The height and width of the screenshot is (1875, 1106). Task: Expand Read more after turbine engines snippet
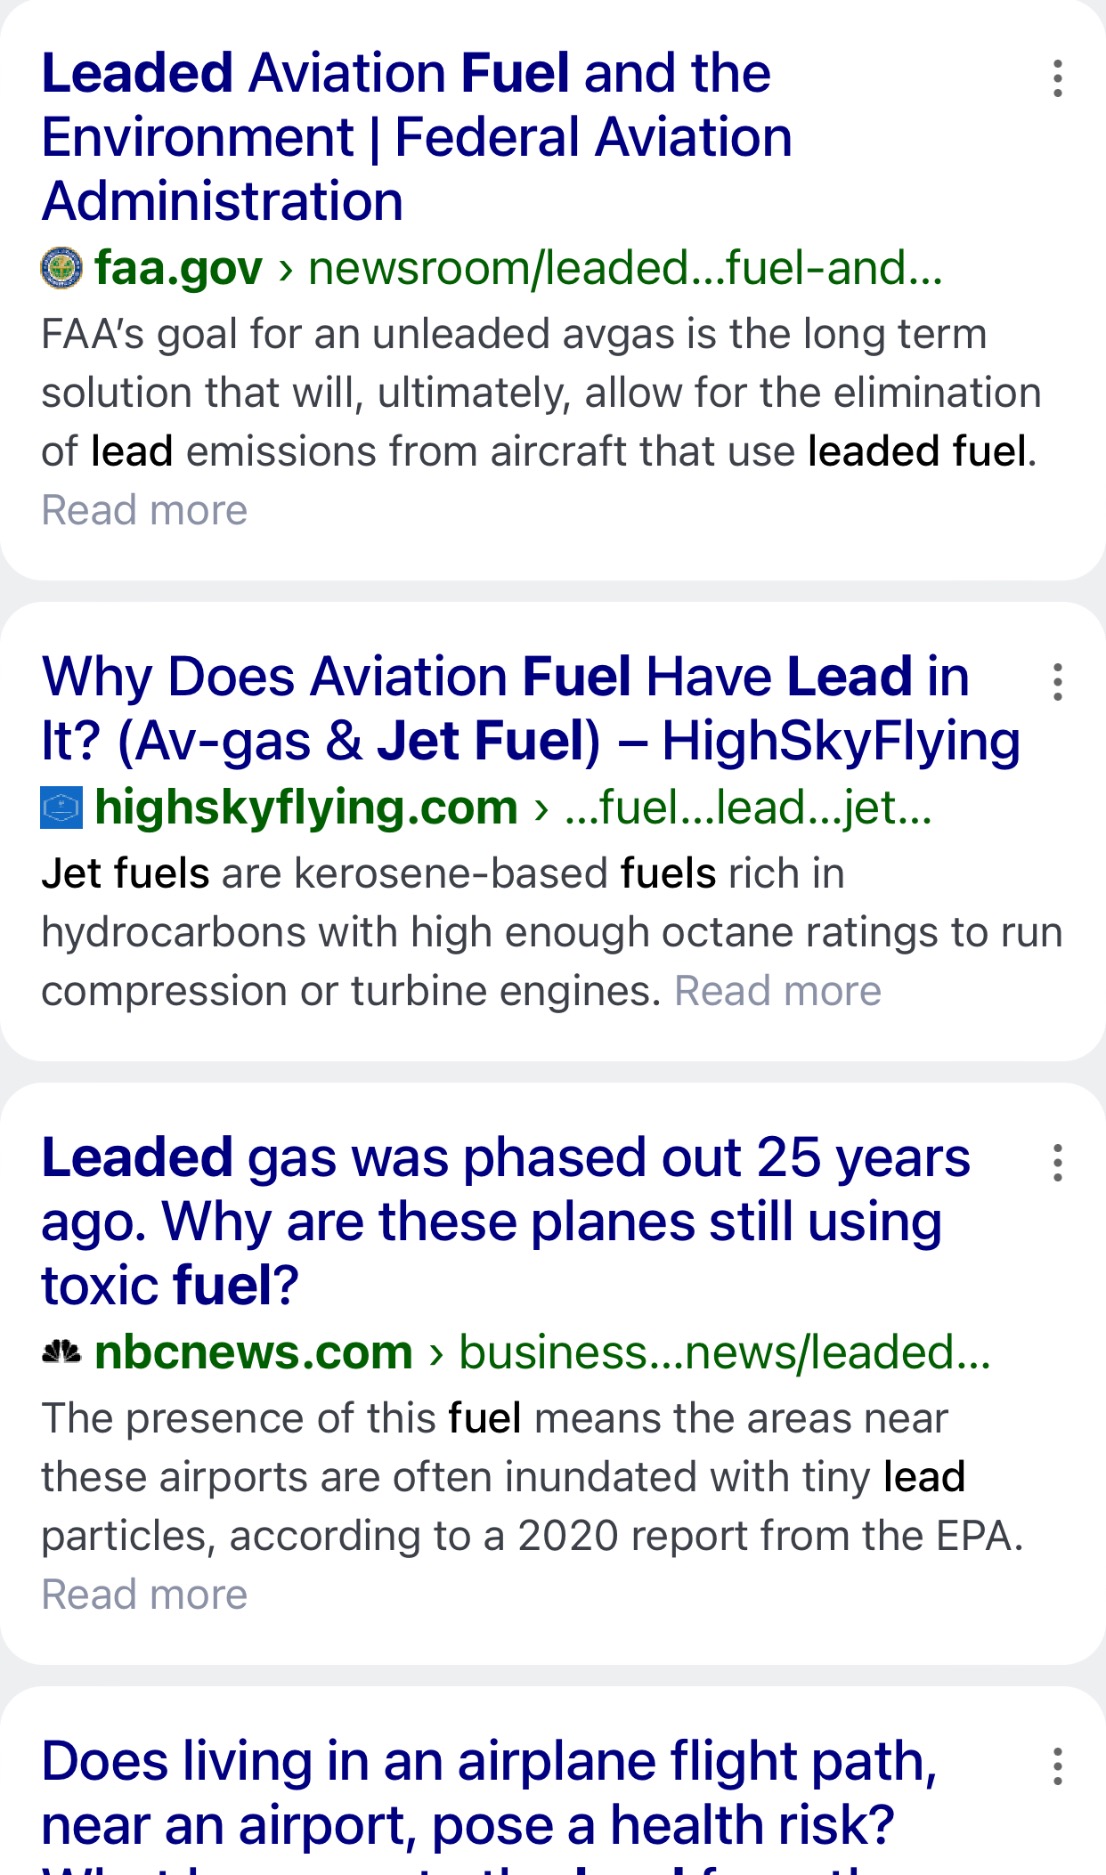click(x=778, y=992)
